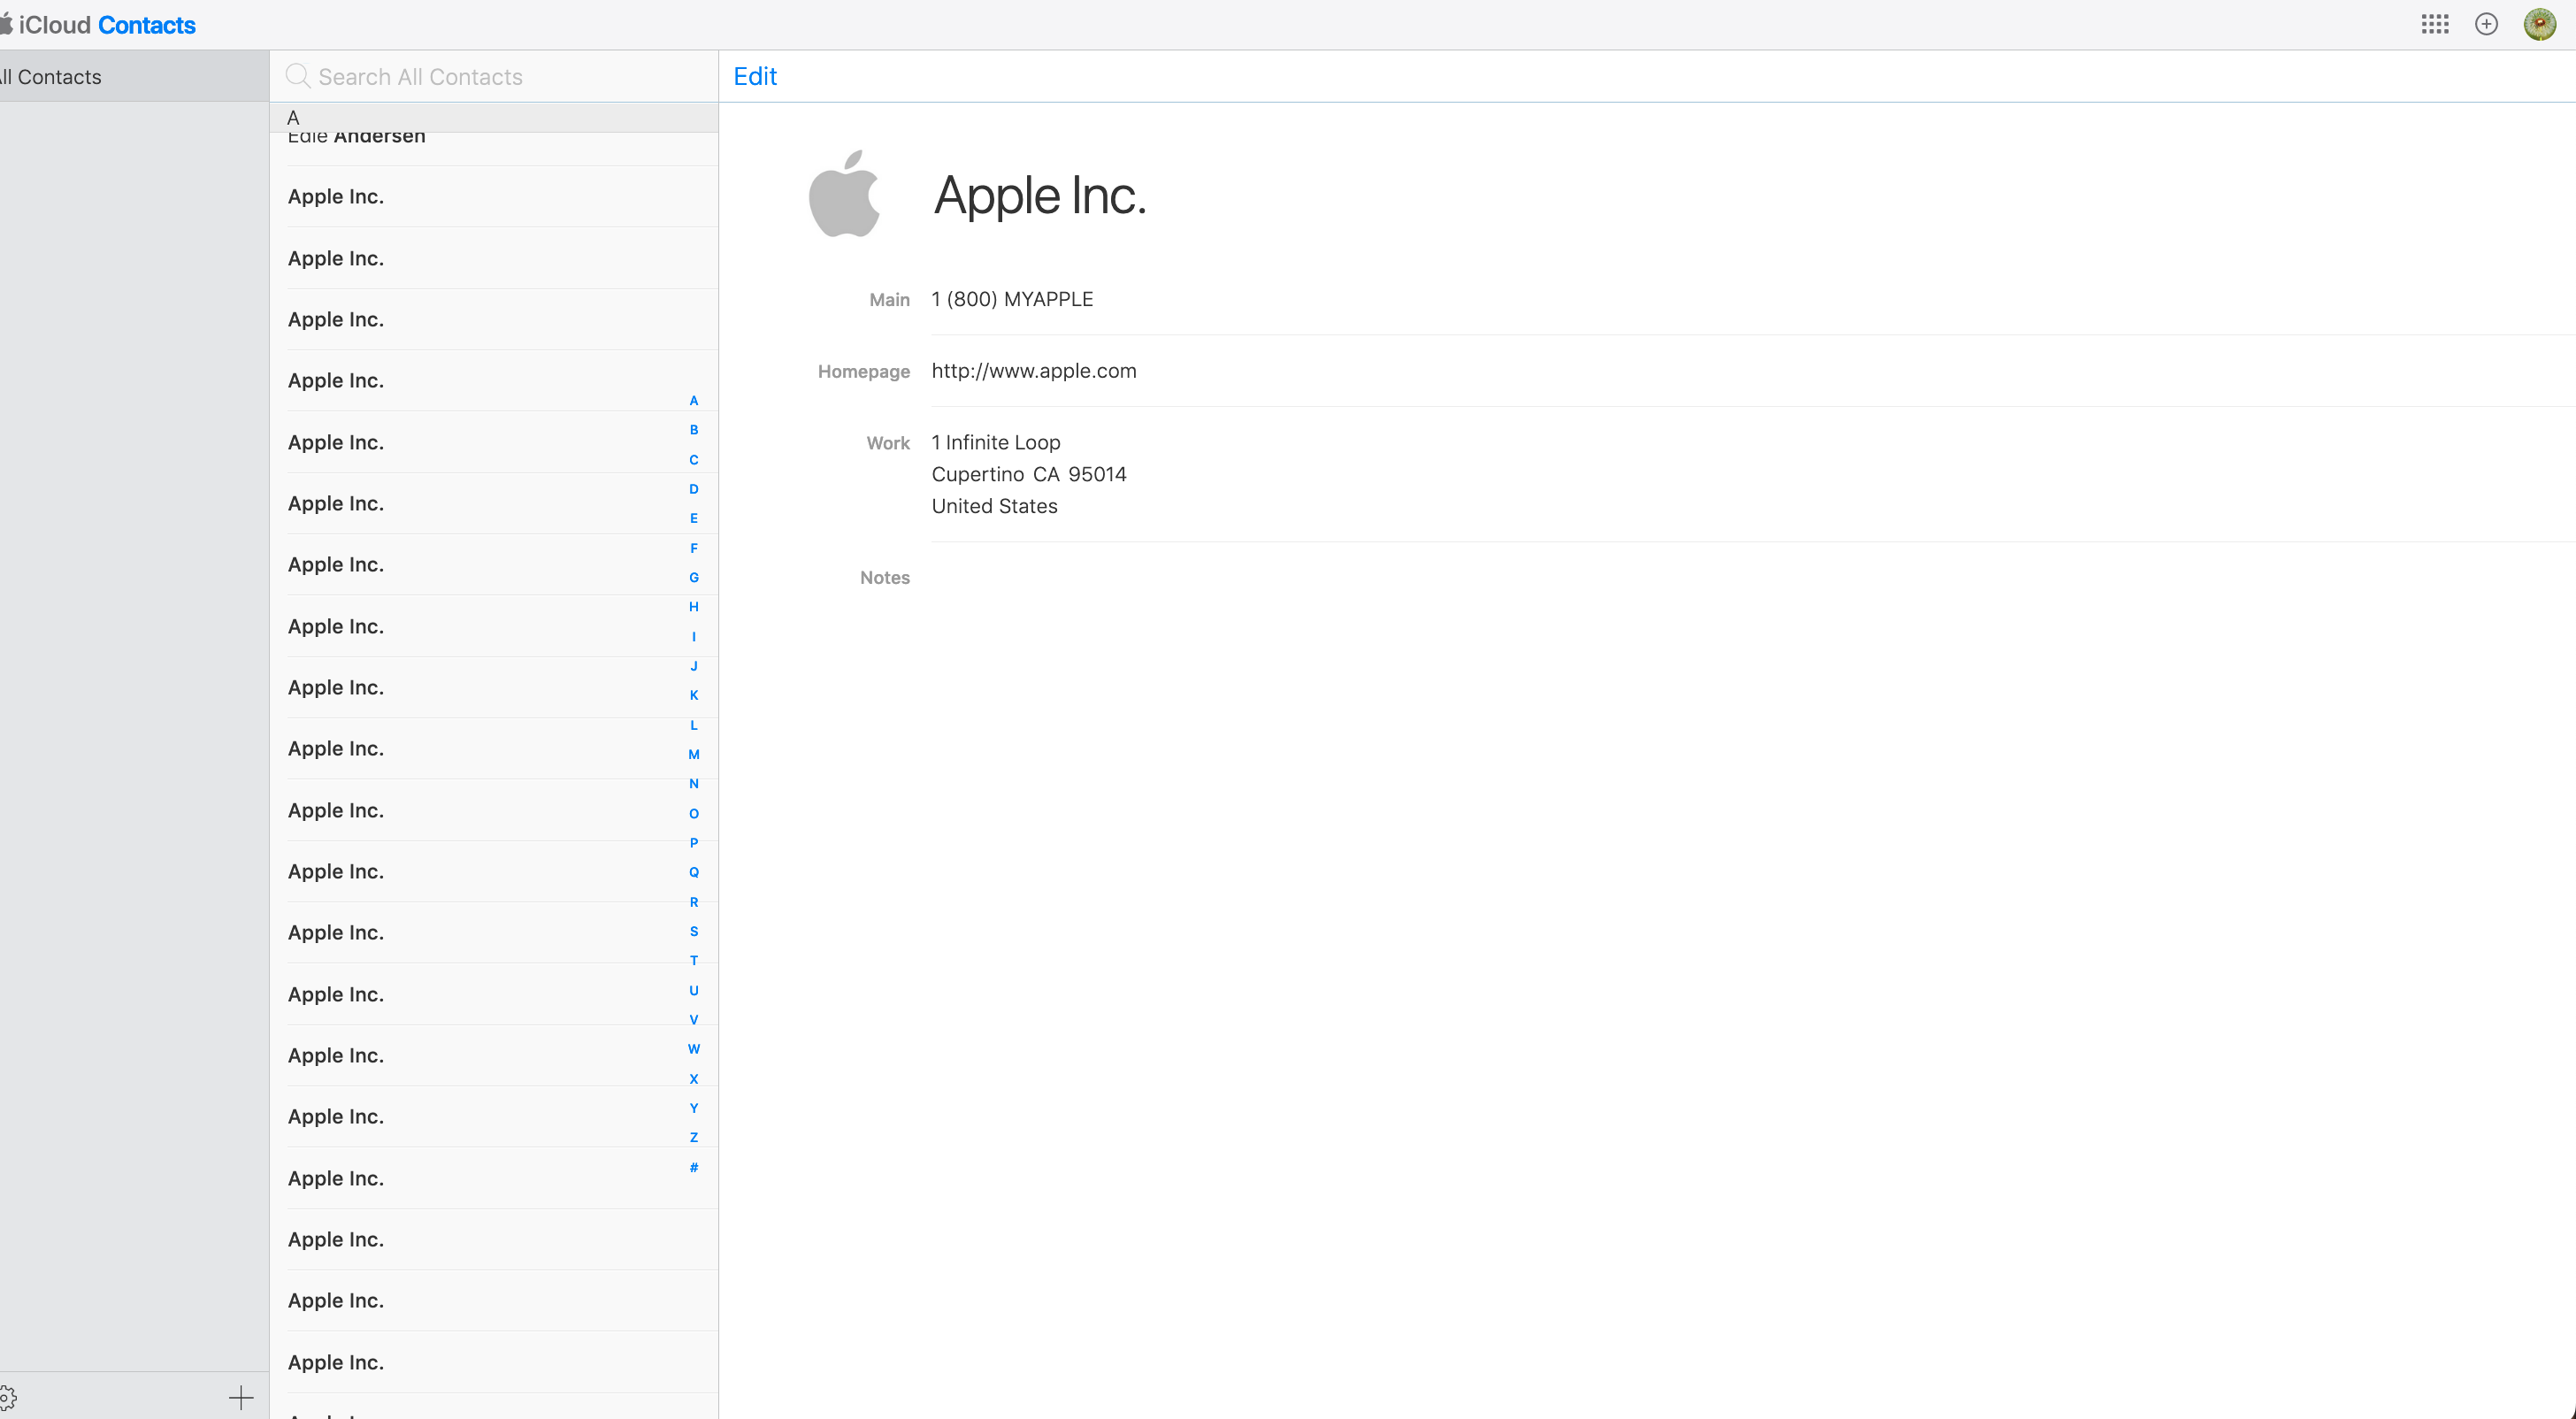Jump to letter A in index
The width and height of the screenshot is (2576, 1419).
coord(694,401)
